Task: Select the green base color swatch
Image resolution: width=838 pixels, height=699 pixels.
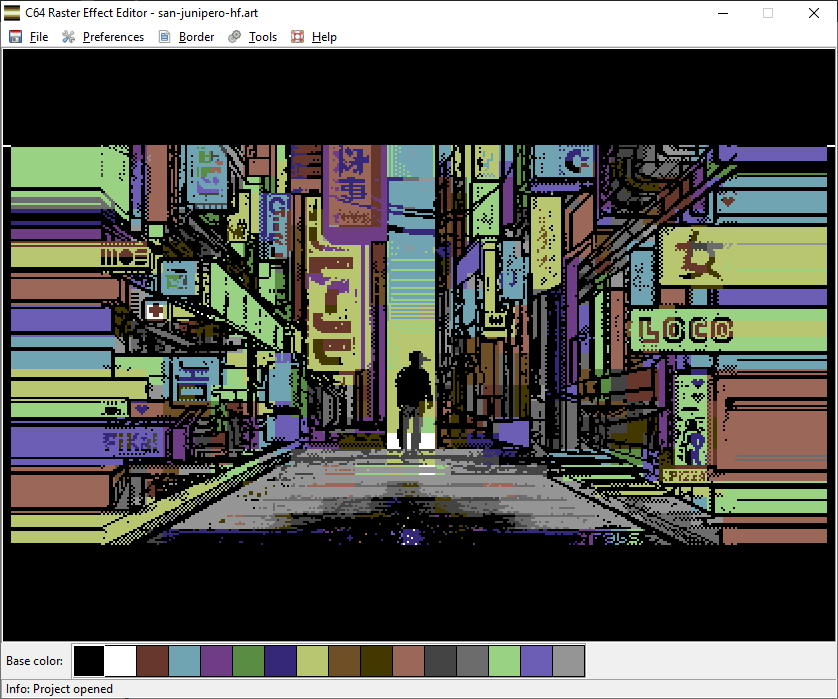Action: (x=249, y=661)
